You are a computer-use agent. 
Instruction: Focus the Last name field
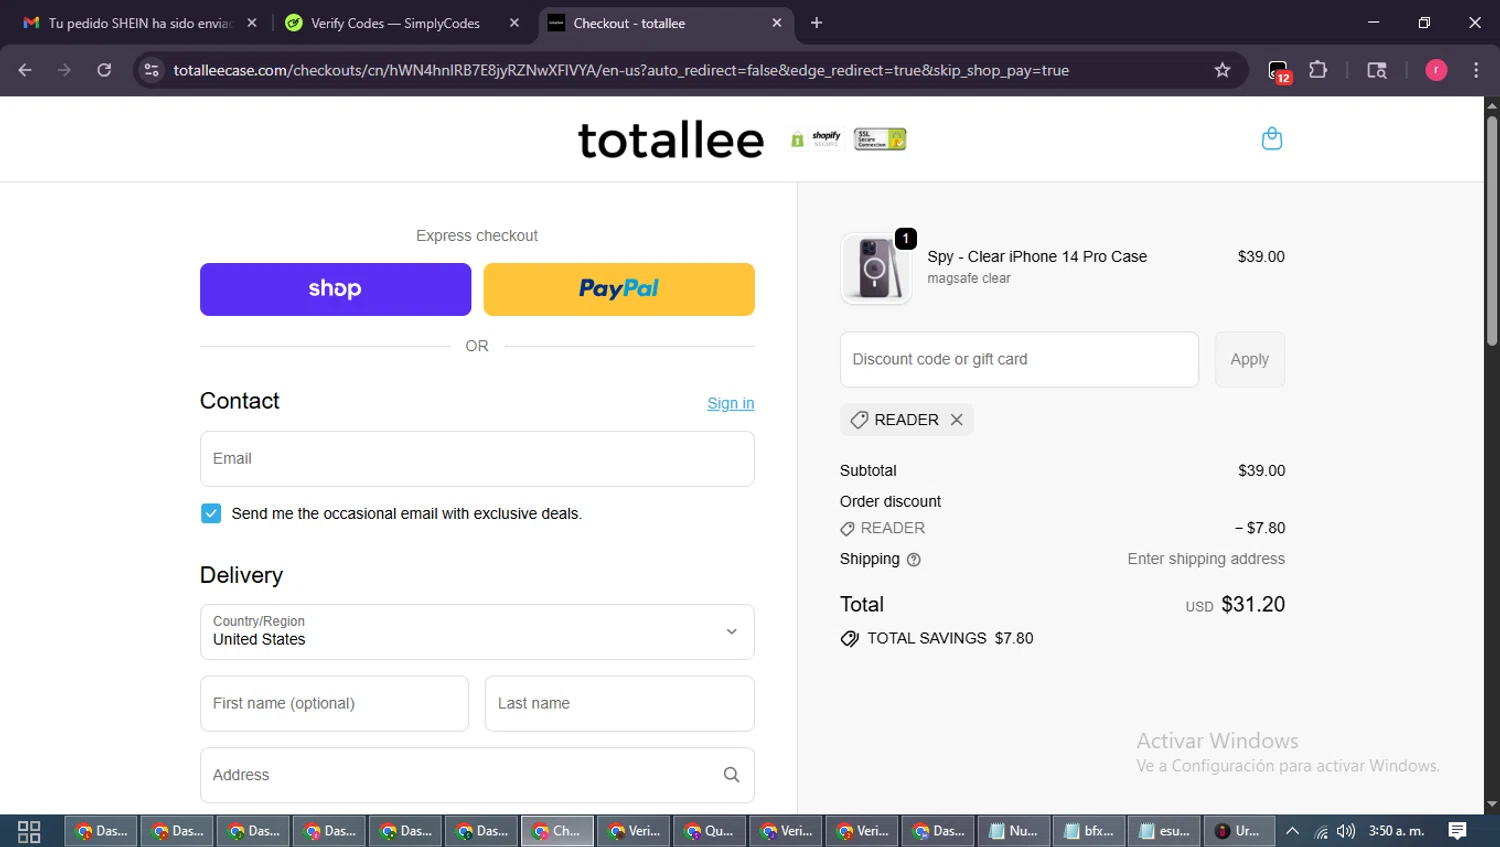[619, 704]
